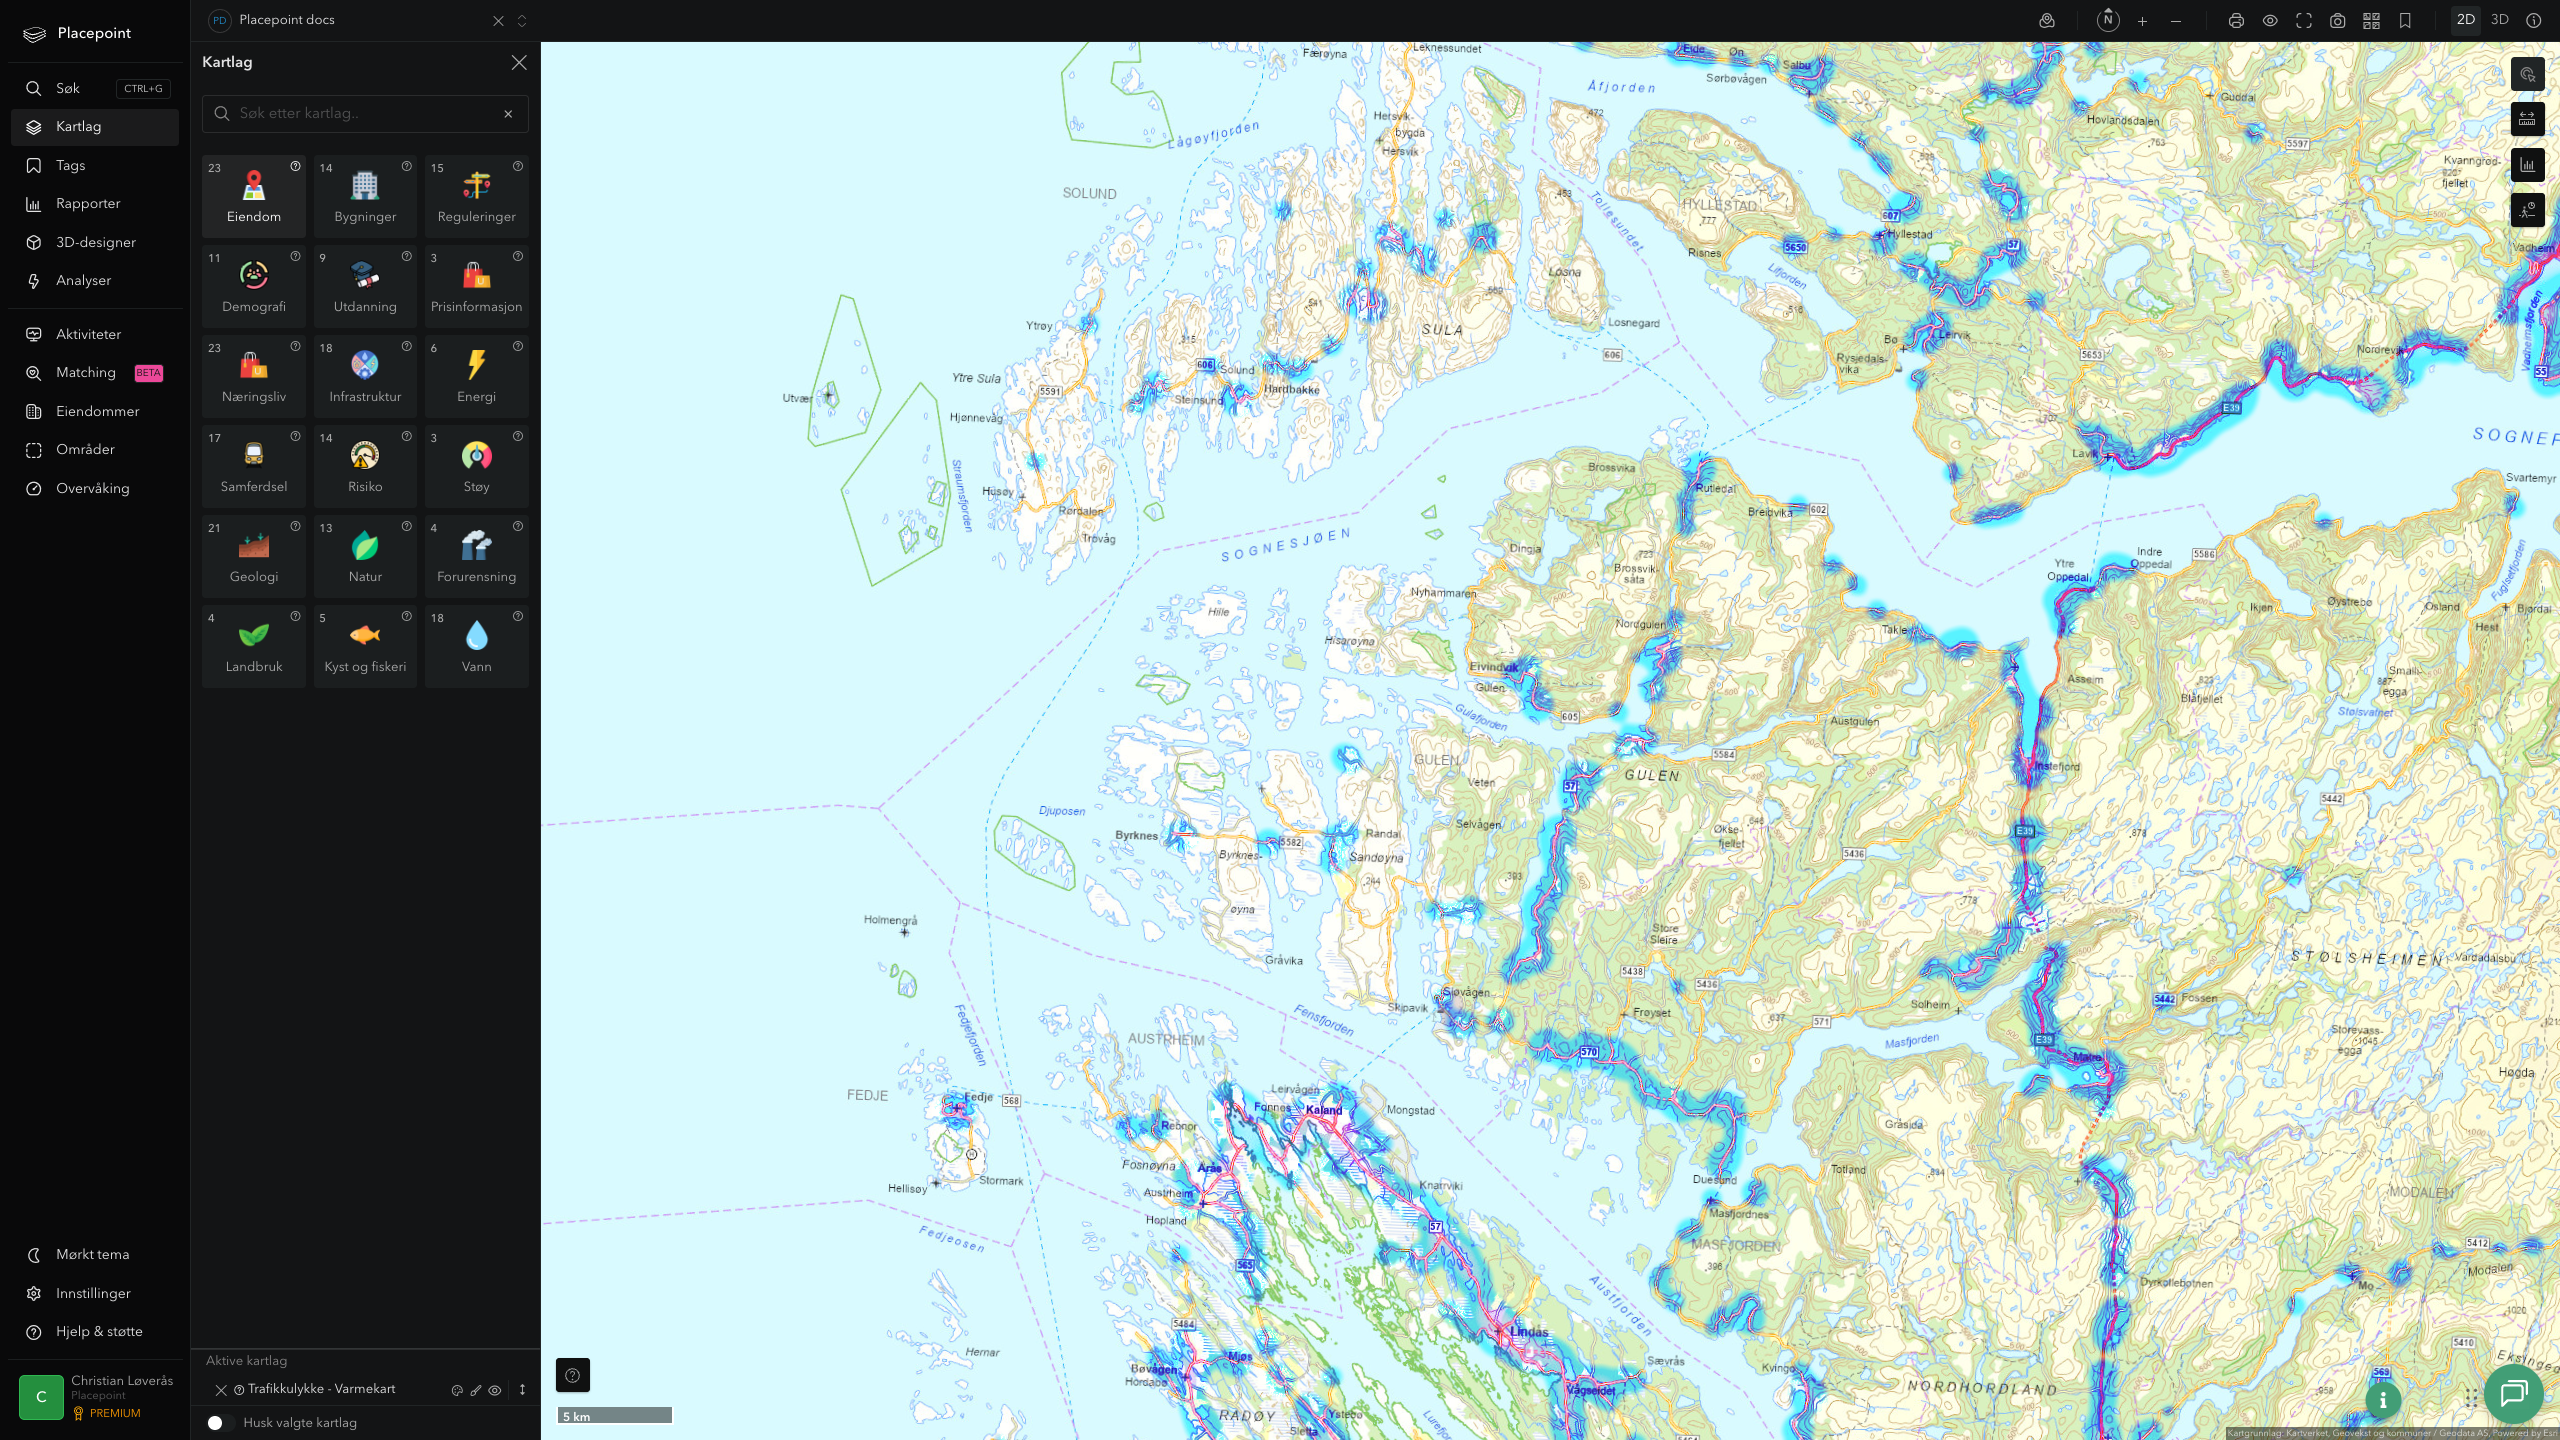Open the chat support bubble

tap(2513, 1393)
